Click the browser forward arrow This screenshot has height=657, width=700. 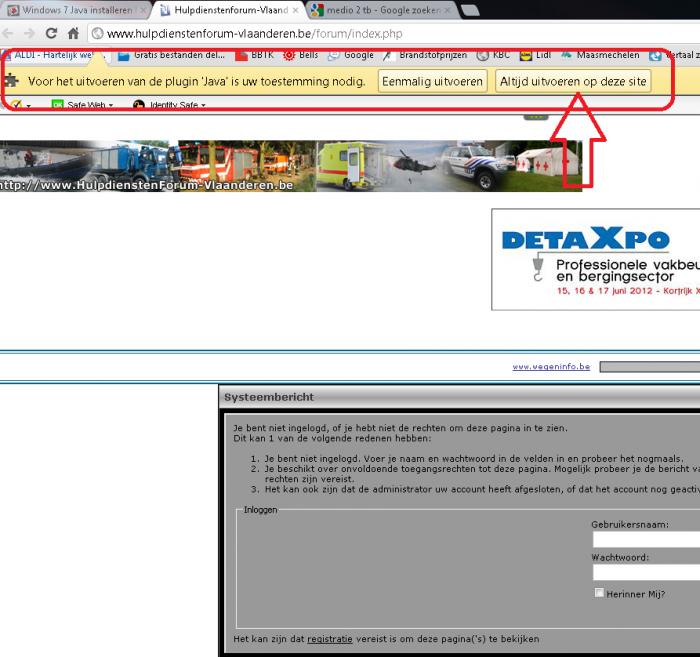point(29,33)
